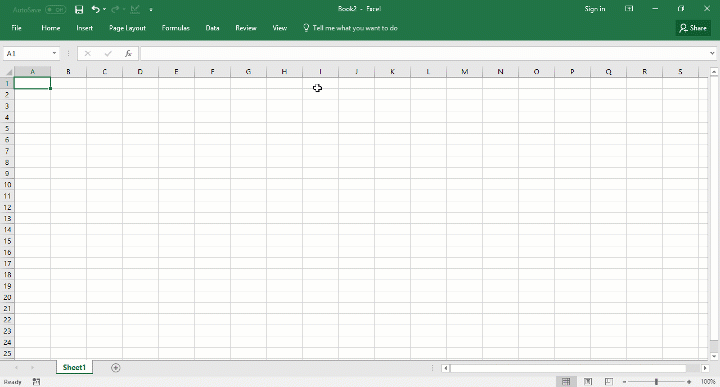Select row 25 header
Image resolution: width=720 pixels, height=387 pixels.
point(7,353)
